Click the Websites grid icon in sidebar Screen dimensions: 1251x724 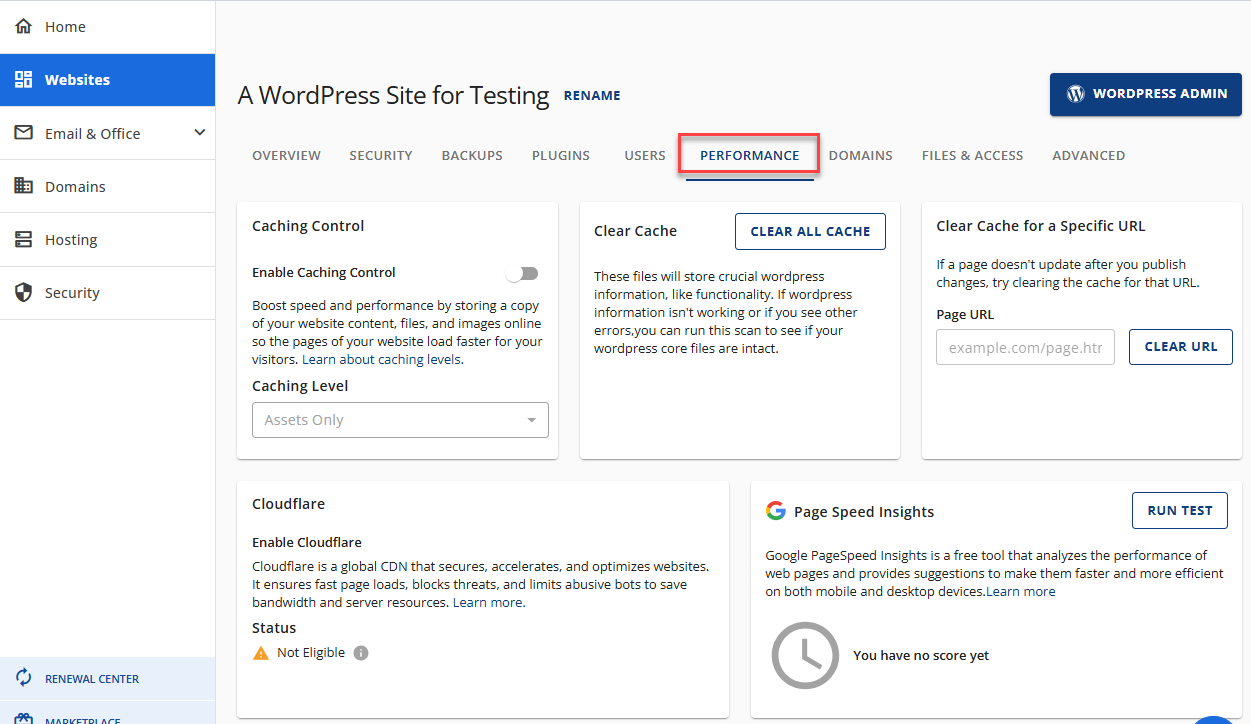(24, 80)
